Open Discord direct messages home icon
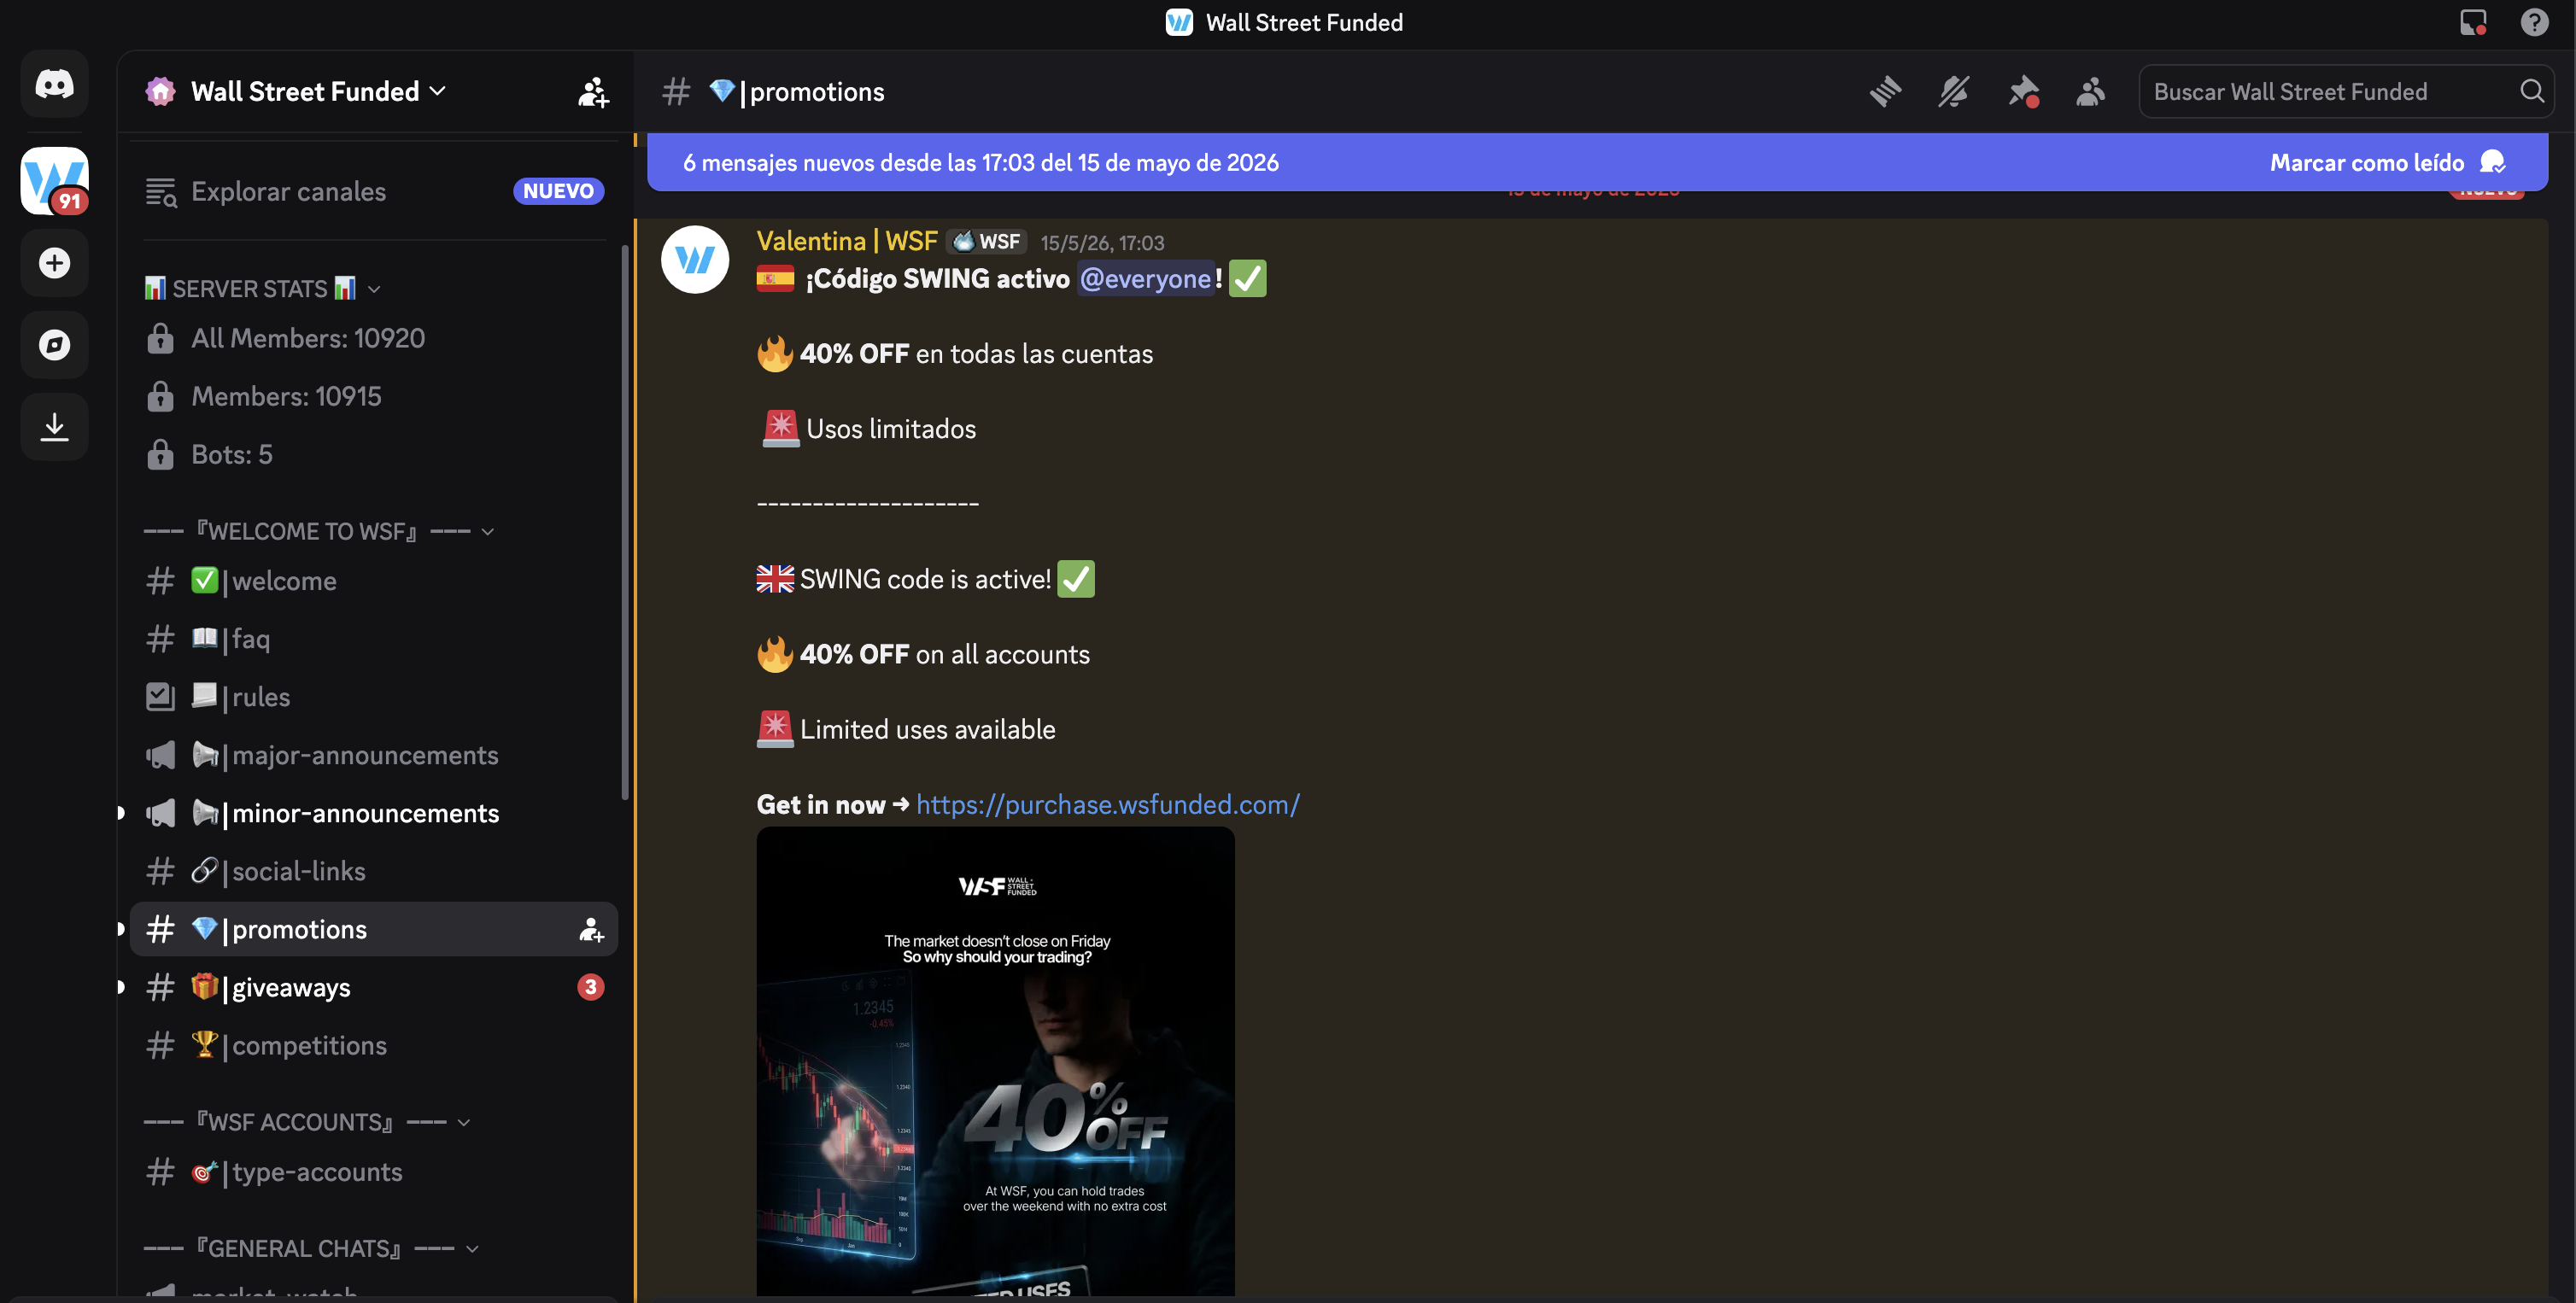The height and width of the screenshot is (1303, 2576). point(54,84)
